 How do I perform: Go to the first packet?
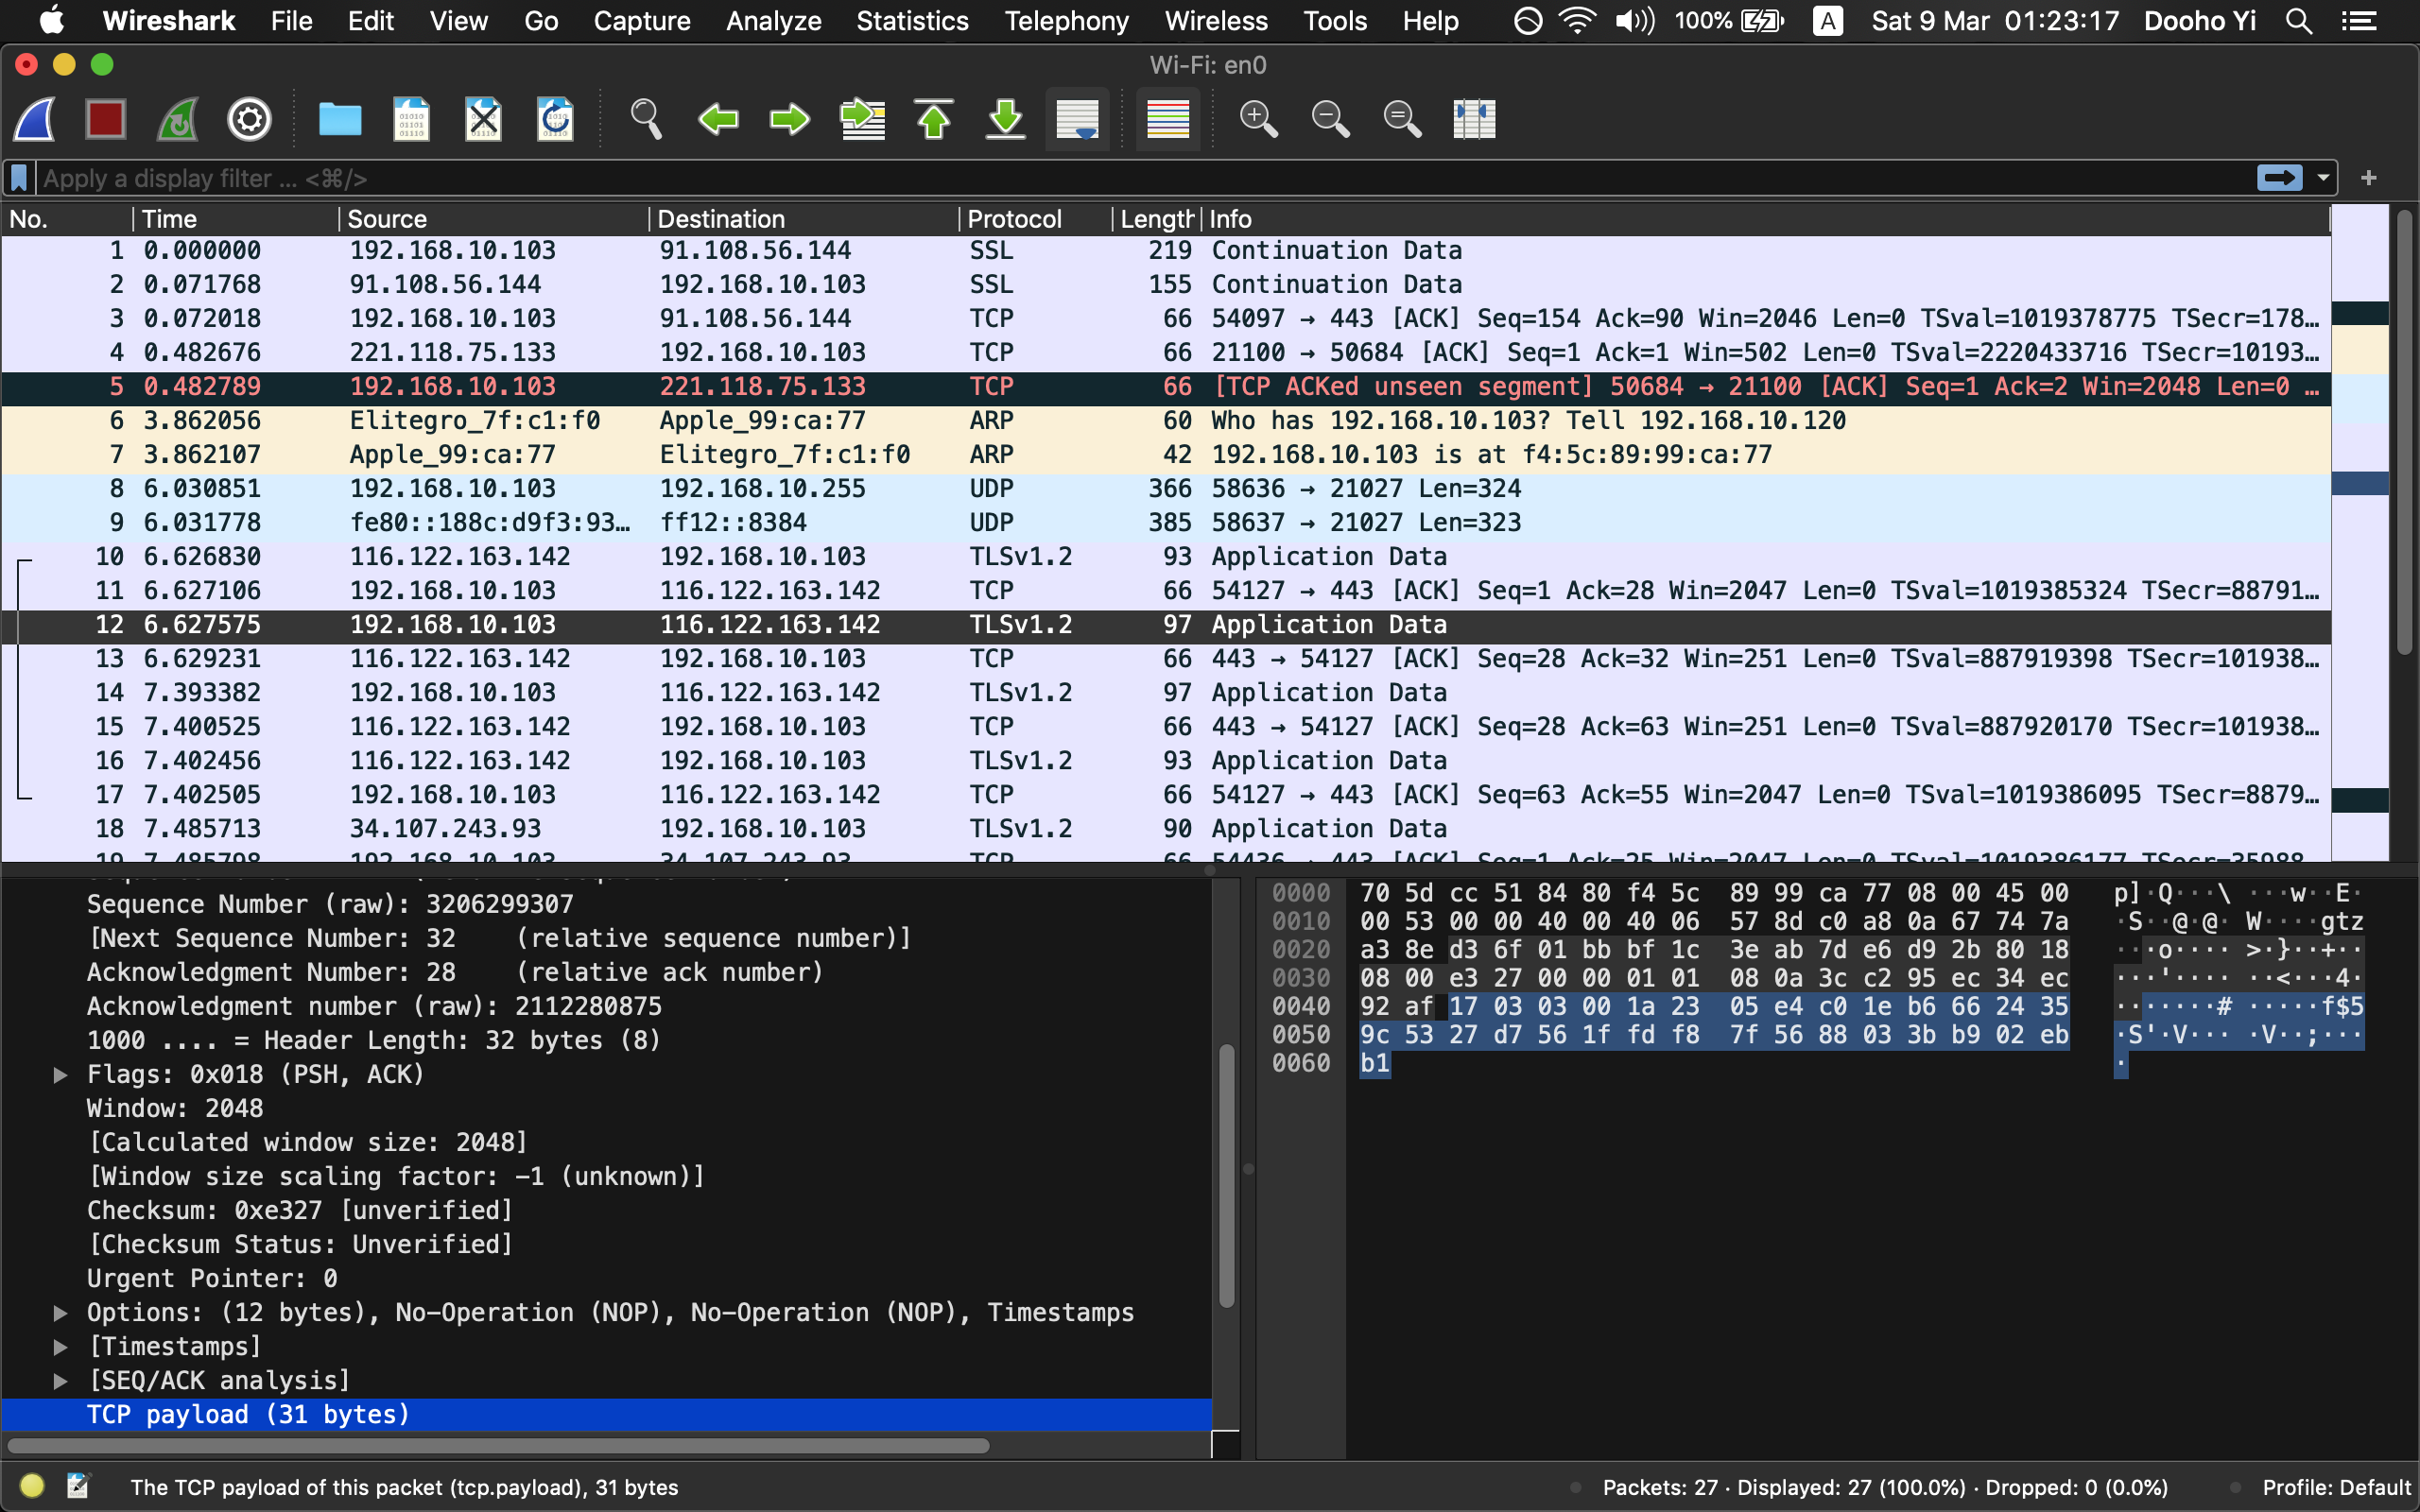click(933, 119)
